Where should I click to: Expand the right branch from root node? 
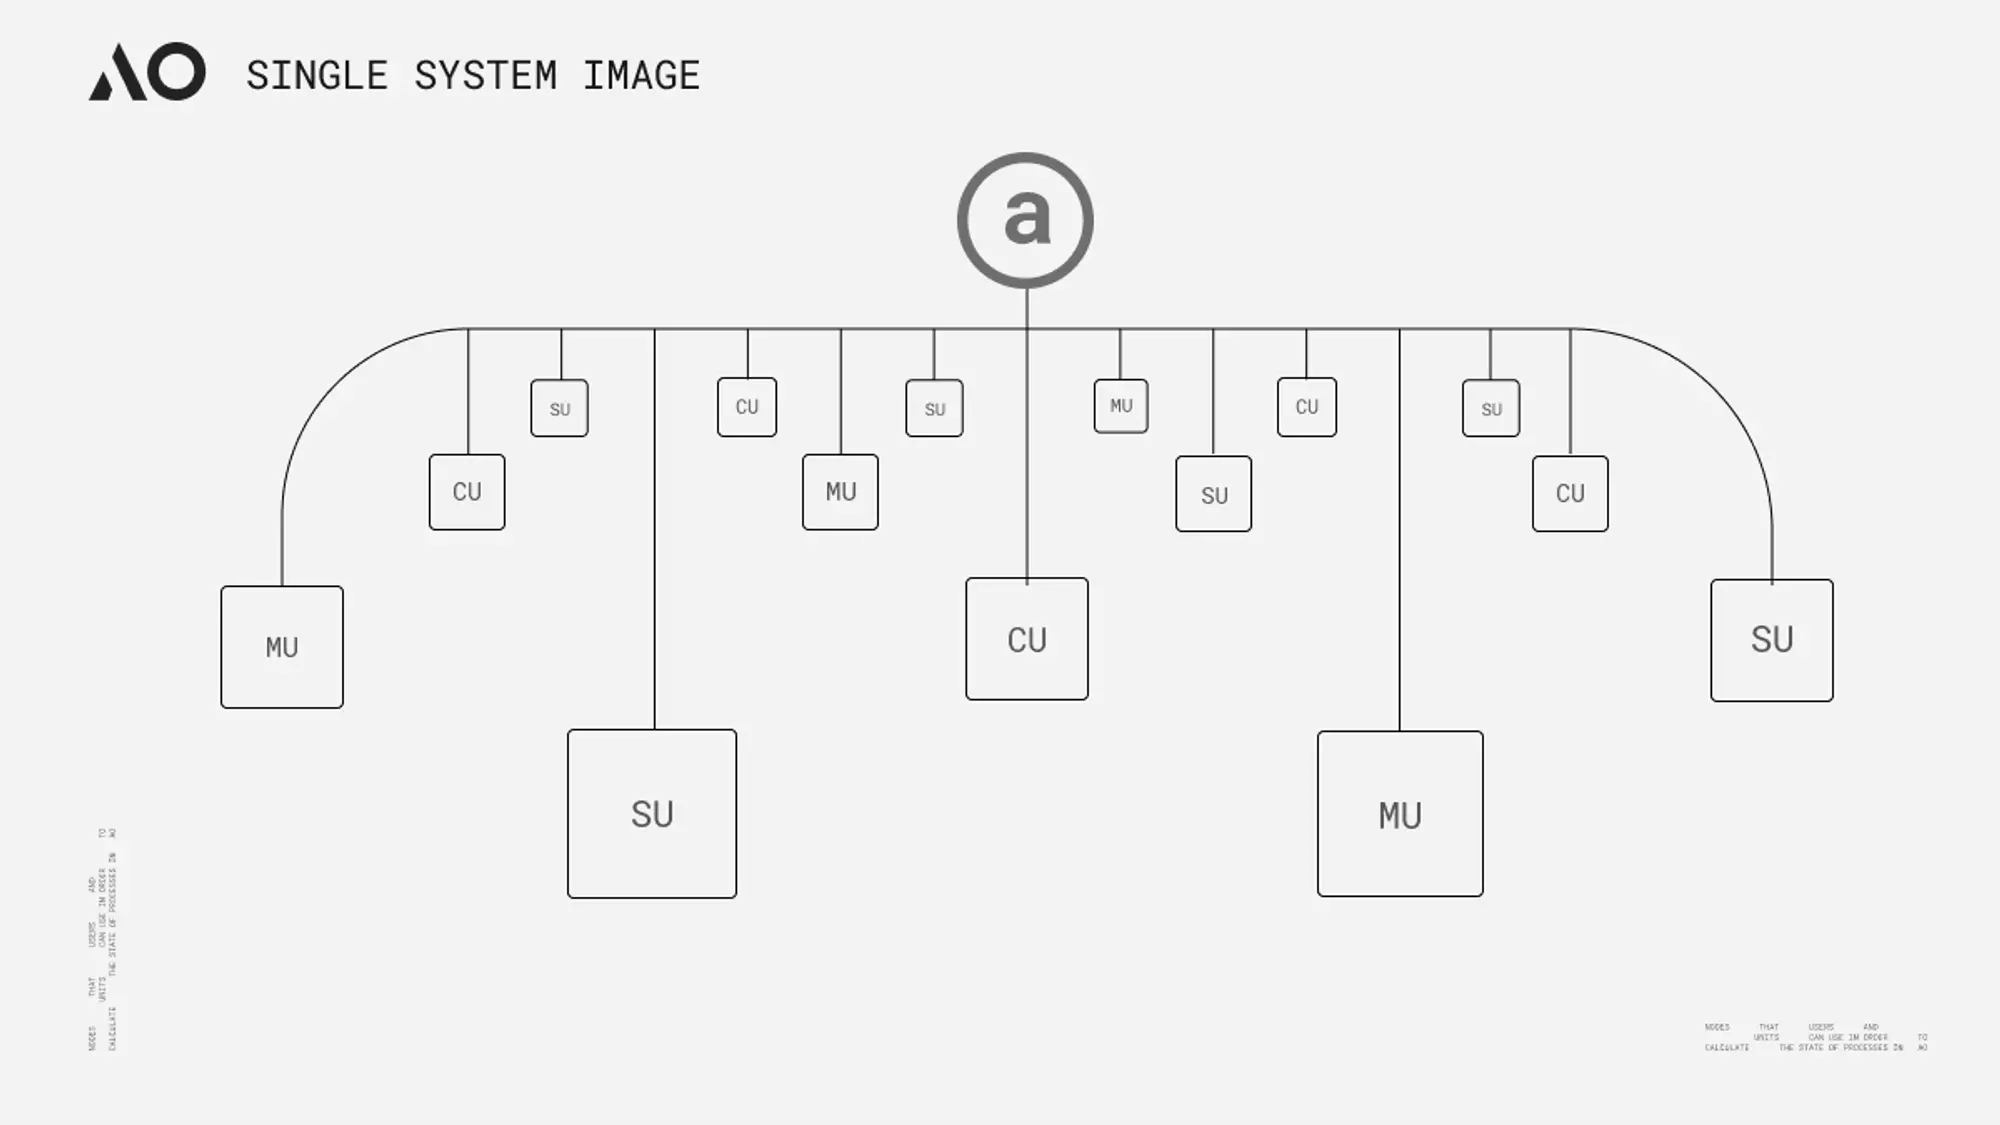pyautogui.click(x=1771, y=639)
